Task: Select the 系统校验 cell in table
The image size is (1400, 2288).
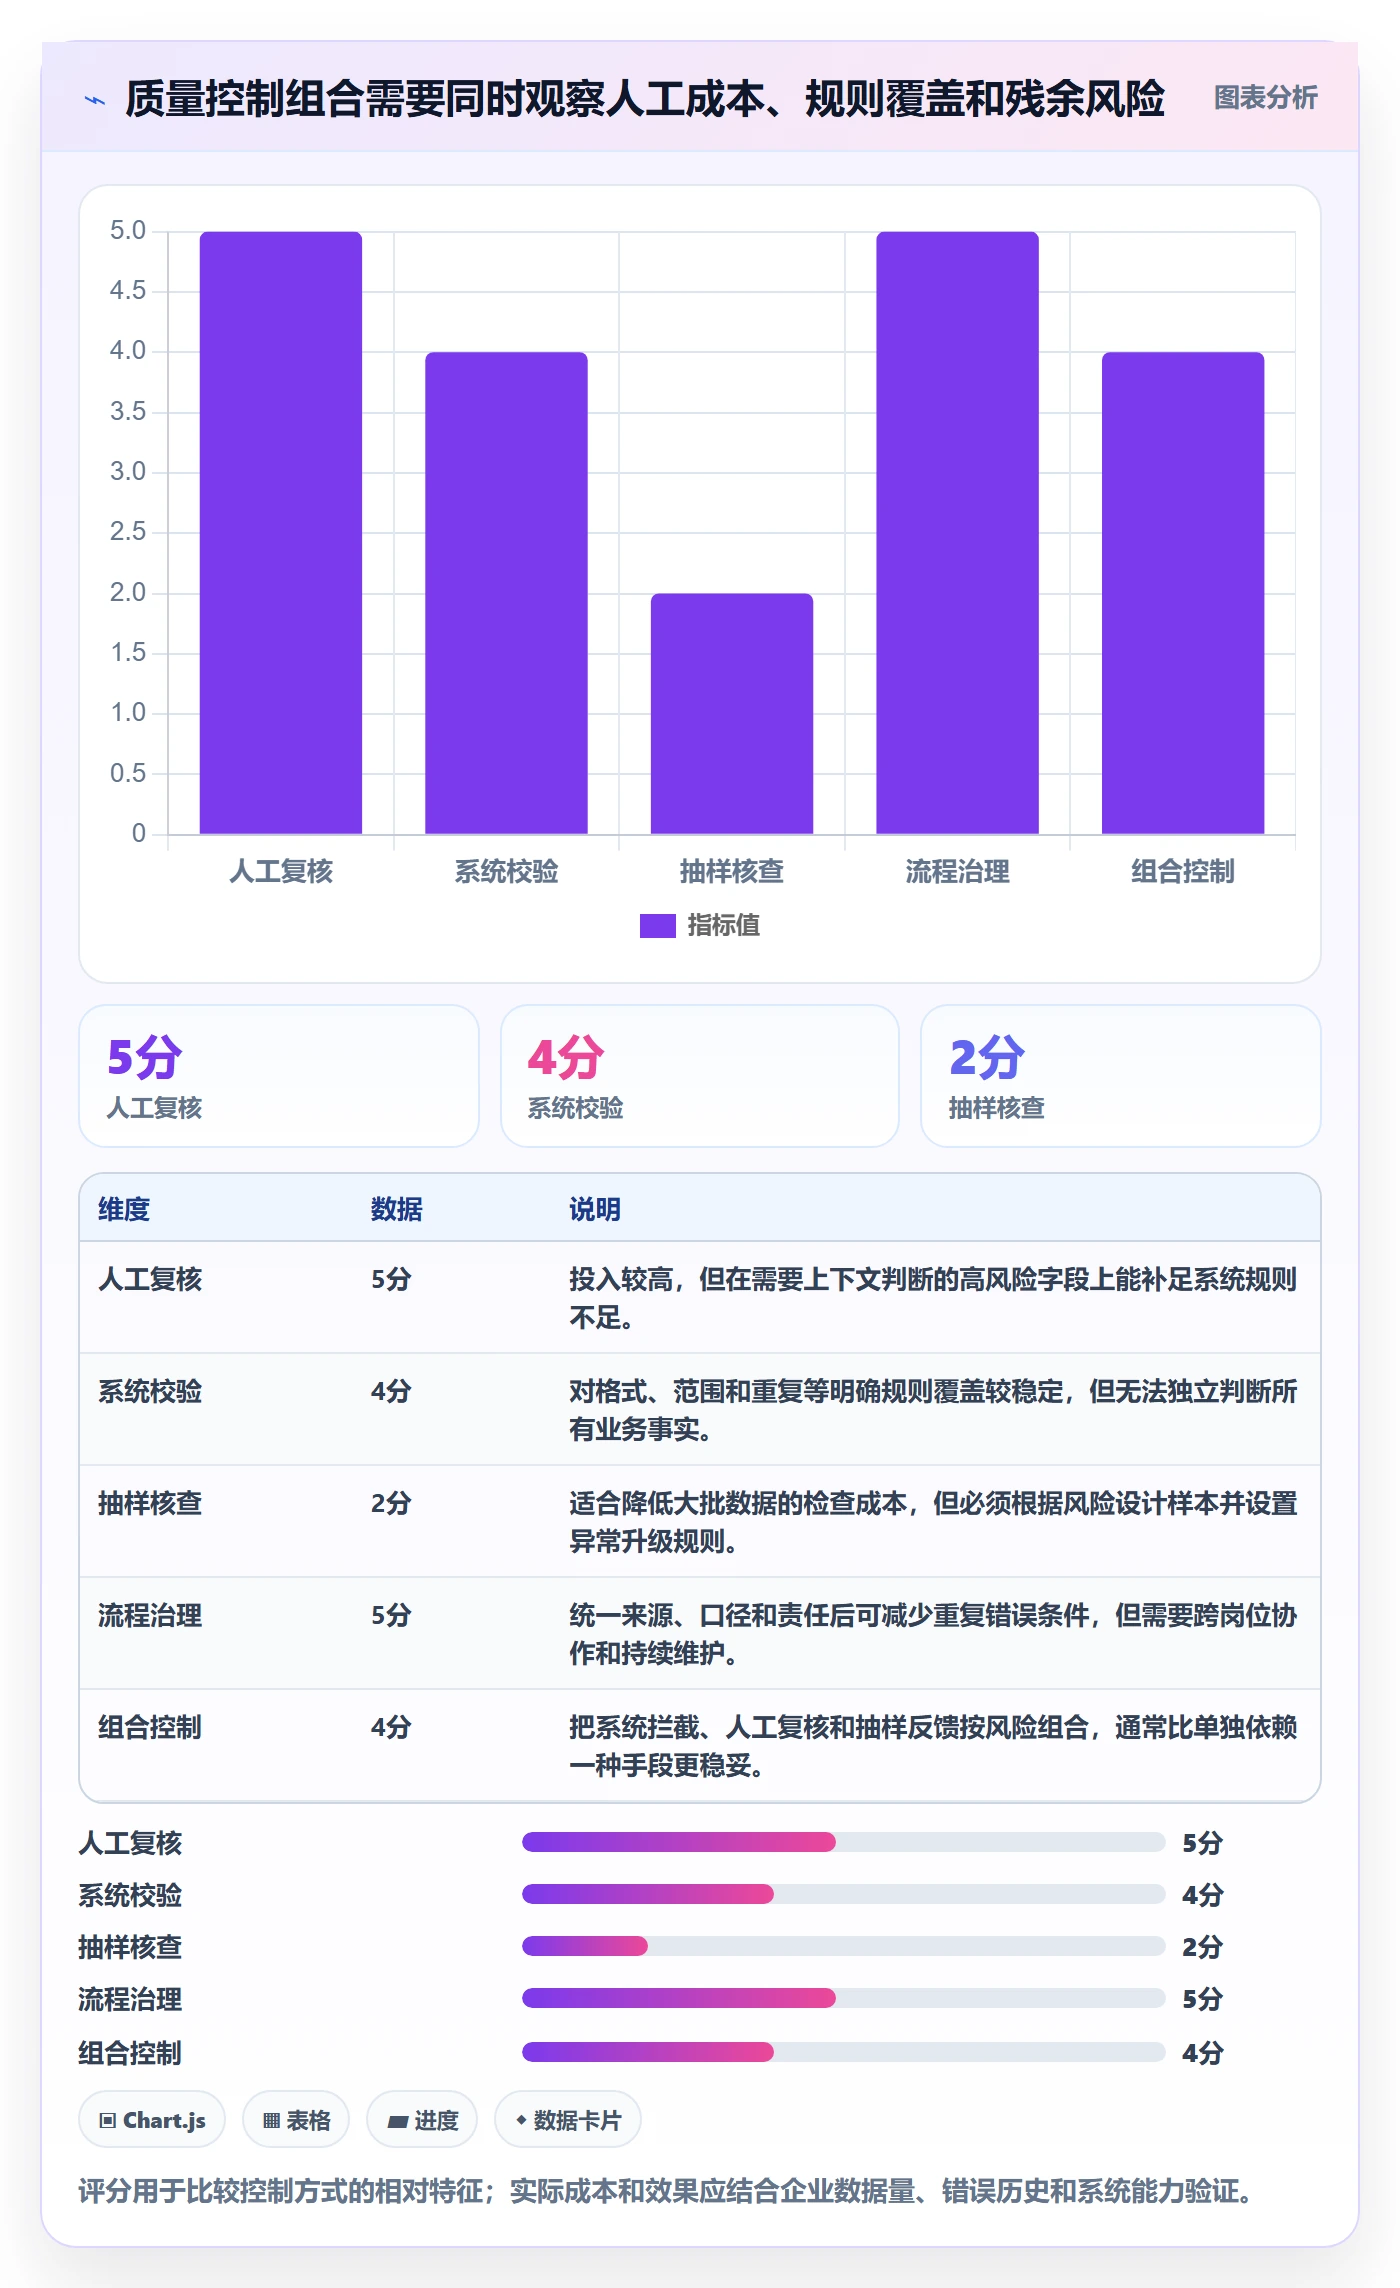Action: point(150,1391)
